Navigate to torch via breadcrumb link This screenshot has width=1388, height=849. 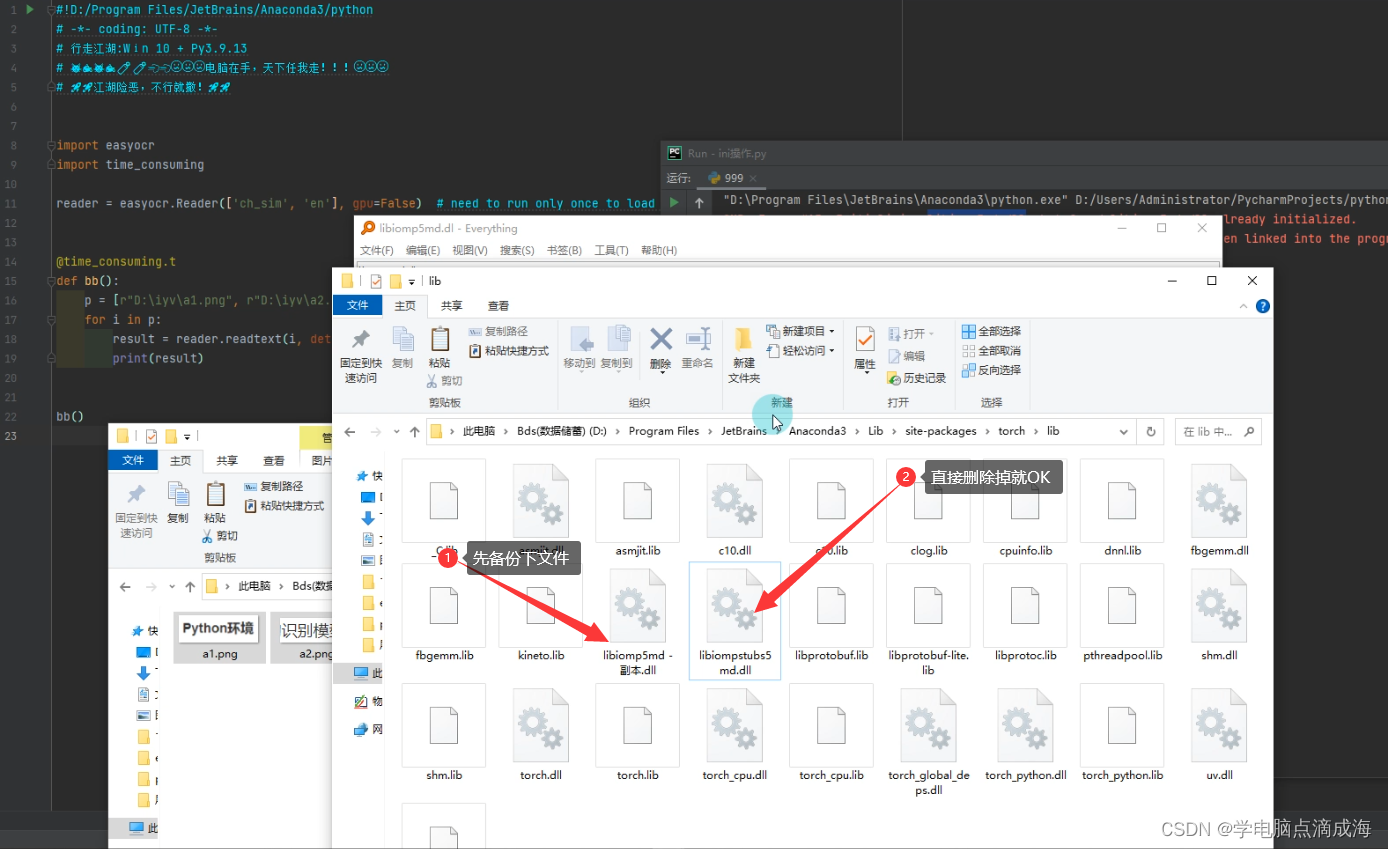point(1011,431)
